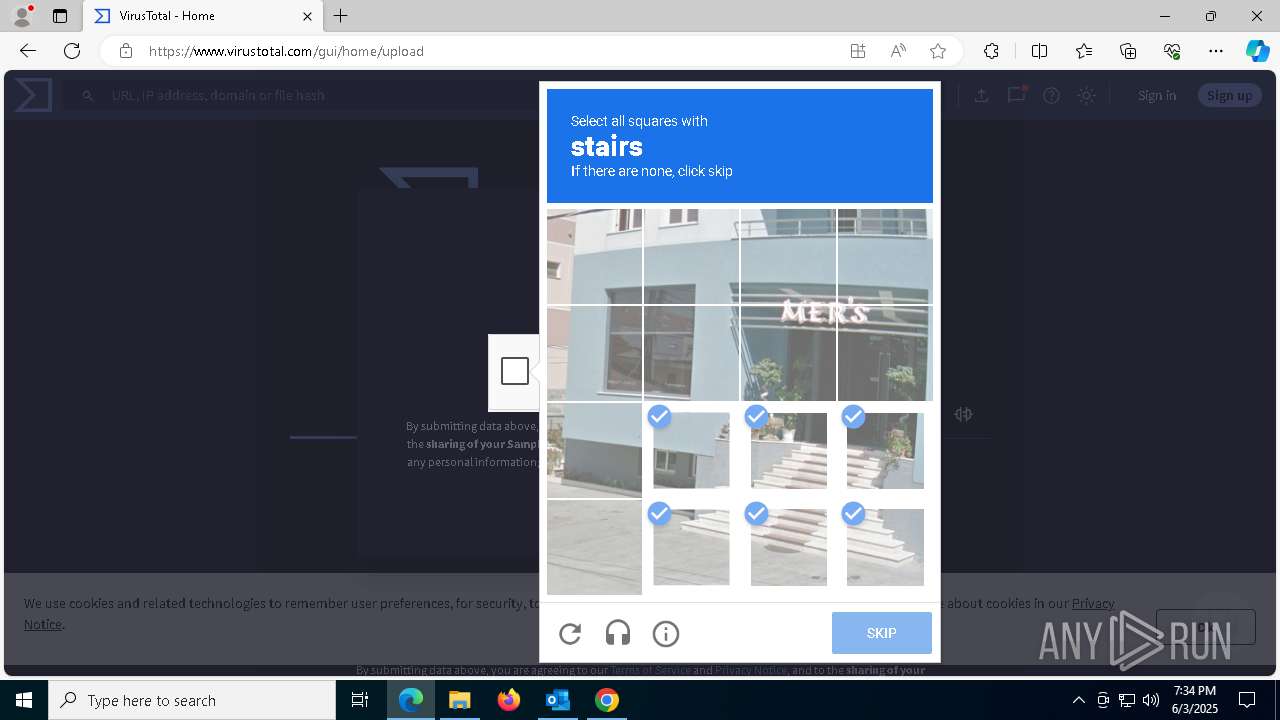Open the notification center icon
The width and height of the screenshot is (1280, 720).
[1247, 700]
